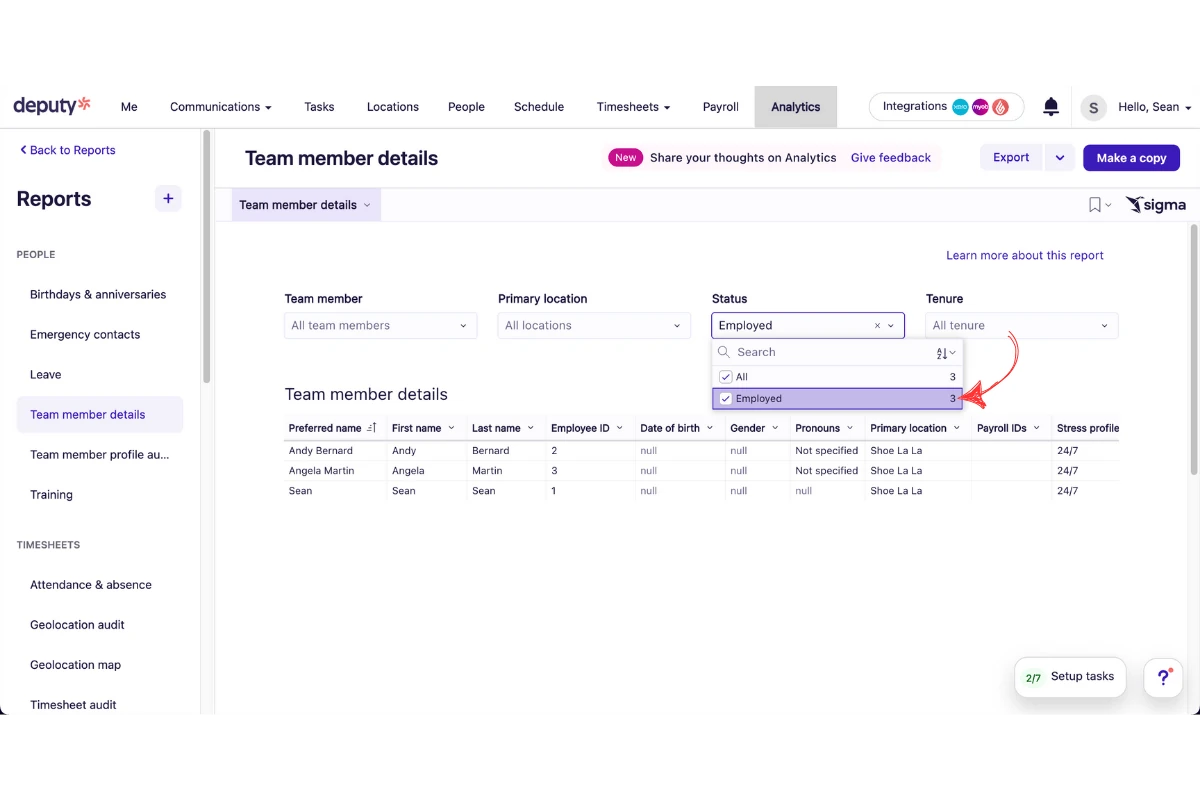Click the report area vertical scrollbar
The height and width of the screenshot is (800, 1200).
1194,350
